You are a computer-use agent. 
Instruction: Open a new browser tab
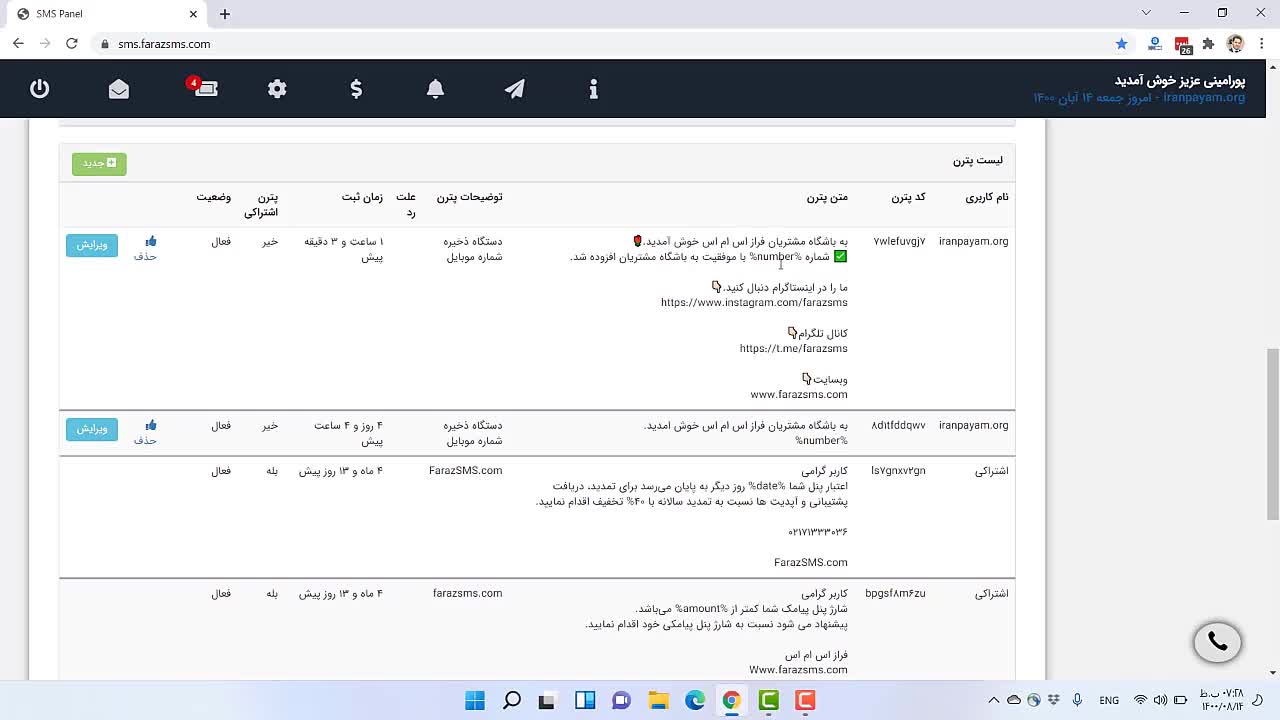[225, 14]
